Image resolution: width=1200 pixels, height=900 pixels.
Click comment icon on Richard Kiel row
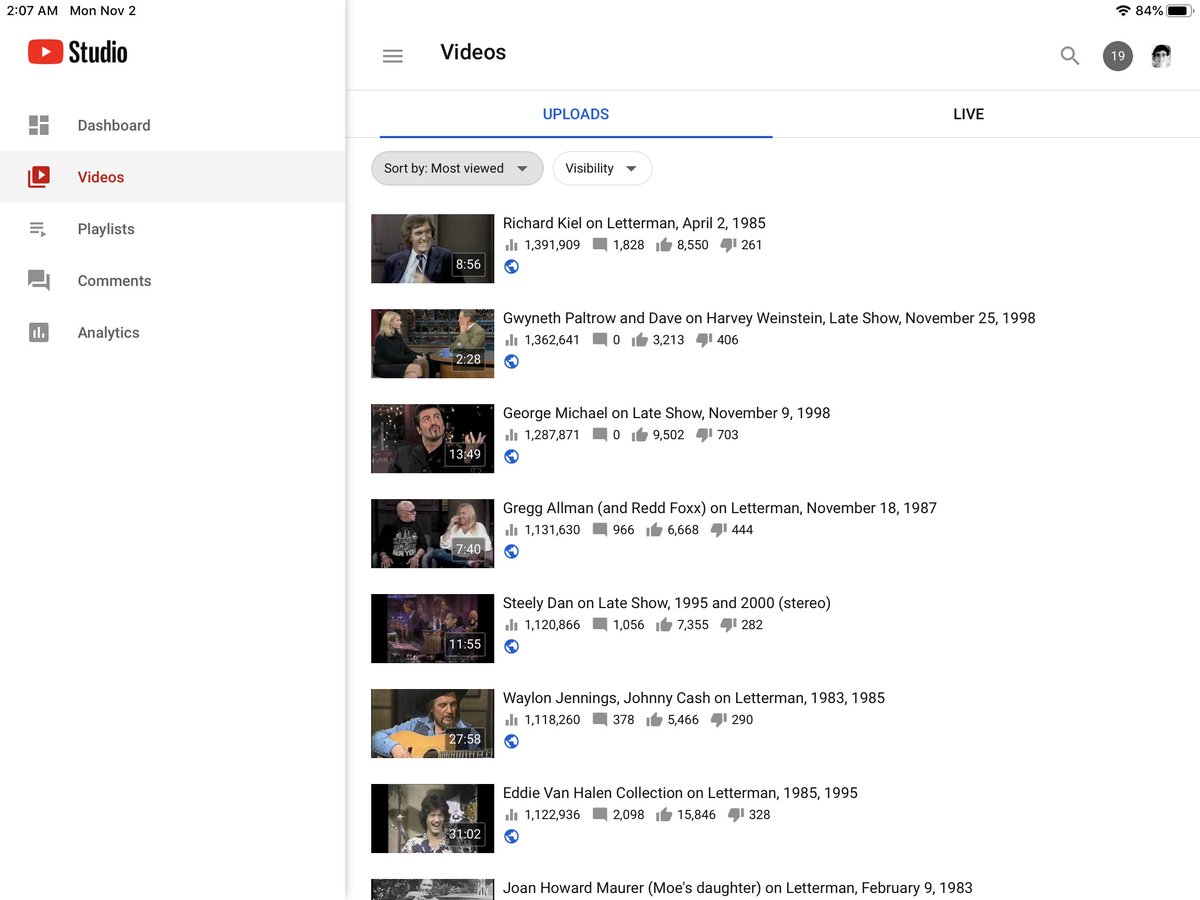click(600, 245)
